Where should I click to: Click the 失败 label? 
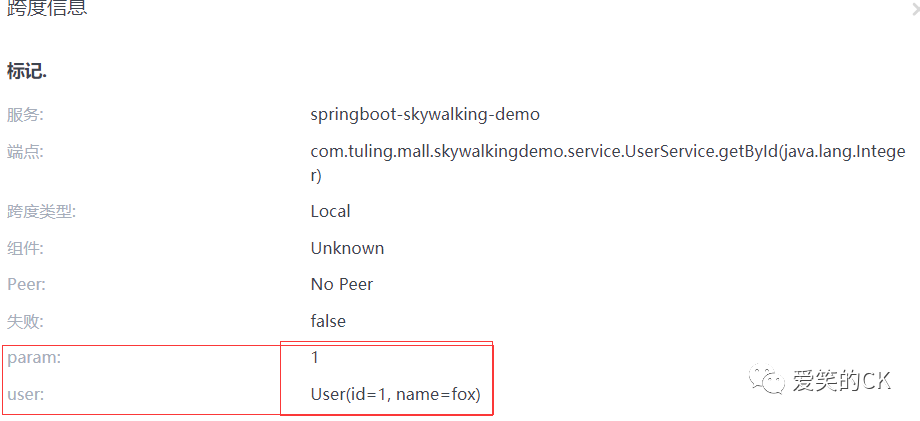pos(25,321)
